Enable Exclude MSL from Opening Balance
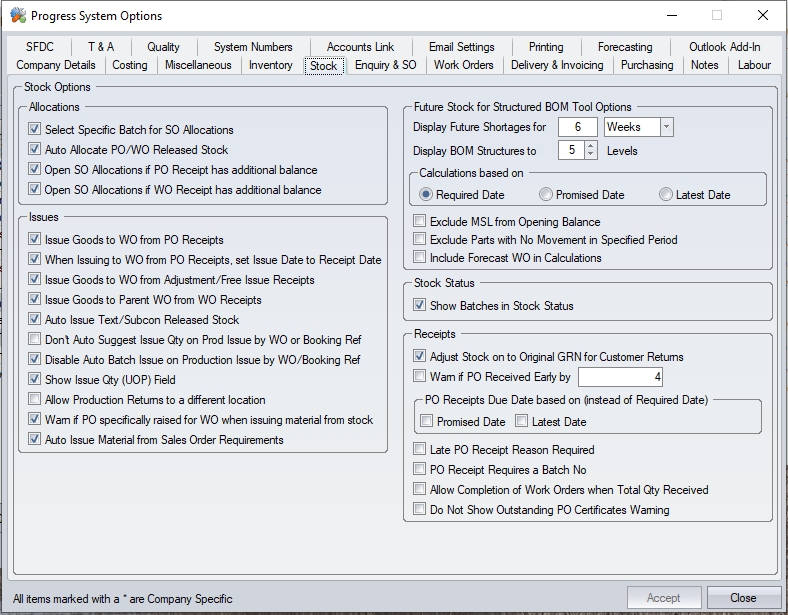Viewport: 788px width, 615px height. tap(420, 222)
